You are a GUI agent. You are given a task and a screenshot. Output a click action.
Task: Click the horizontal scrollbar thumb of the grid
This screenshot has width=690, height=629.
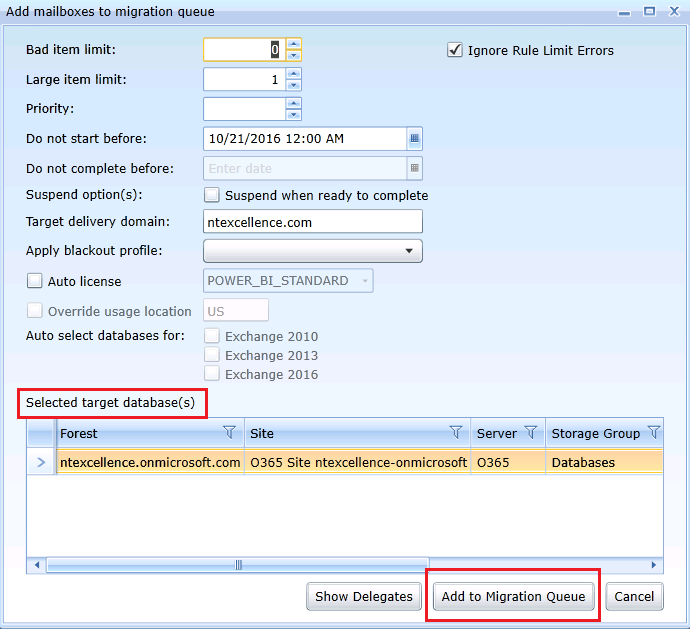(238, 565)
